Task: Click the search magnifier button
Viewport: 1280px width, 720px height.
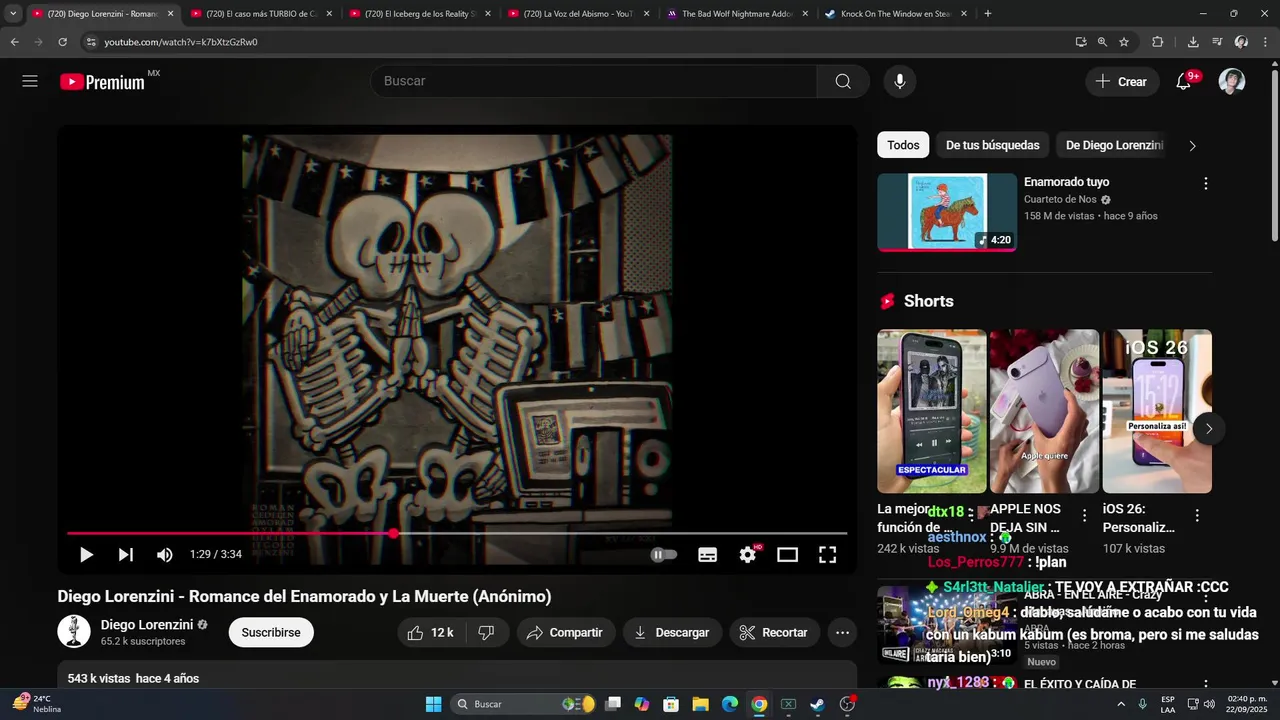Action: (843, 82)
